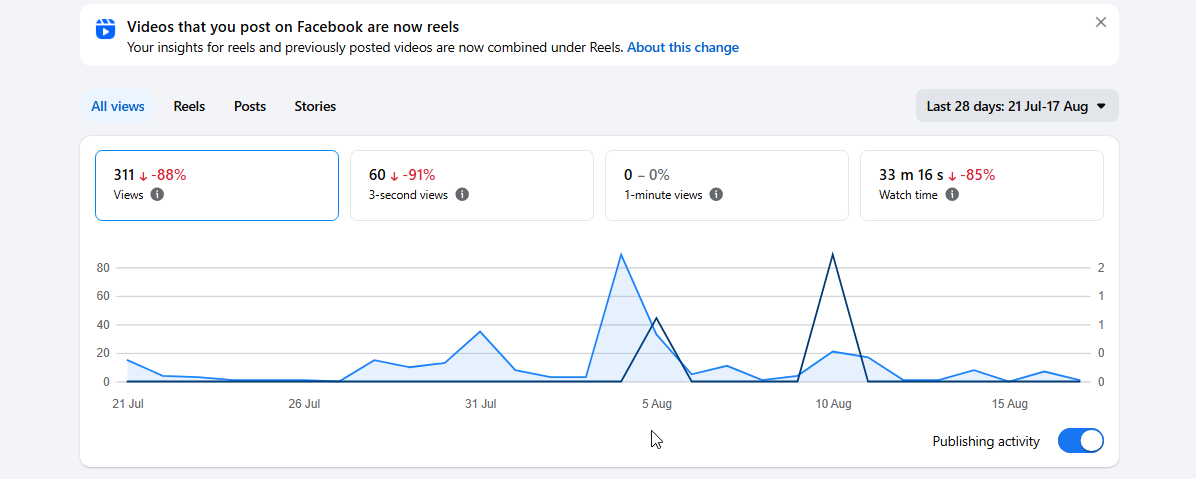Switch to the Stories tab
The height and width of the screenshot is (479, 1196).
[315, 106]
